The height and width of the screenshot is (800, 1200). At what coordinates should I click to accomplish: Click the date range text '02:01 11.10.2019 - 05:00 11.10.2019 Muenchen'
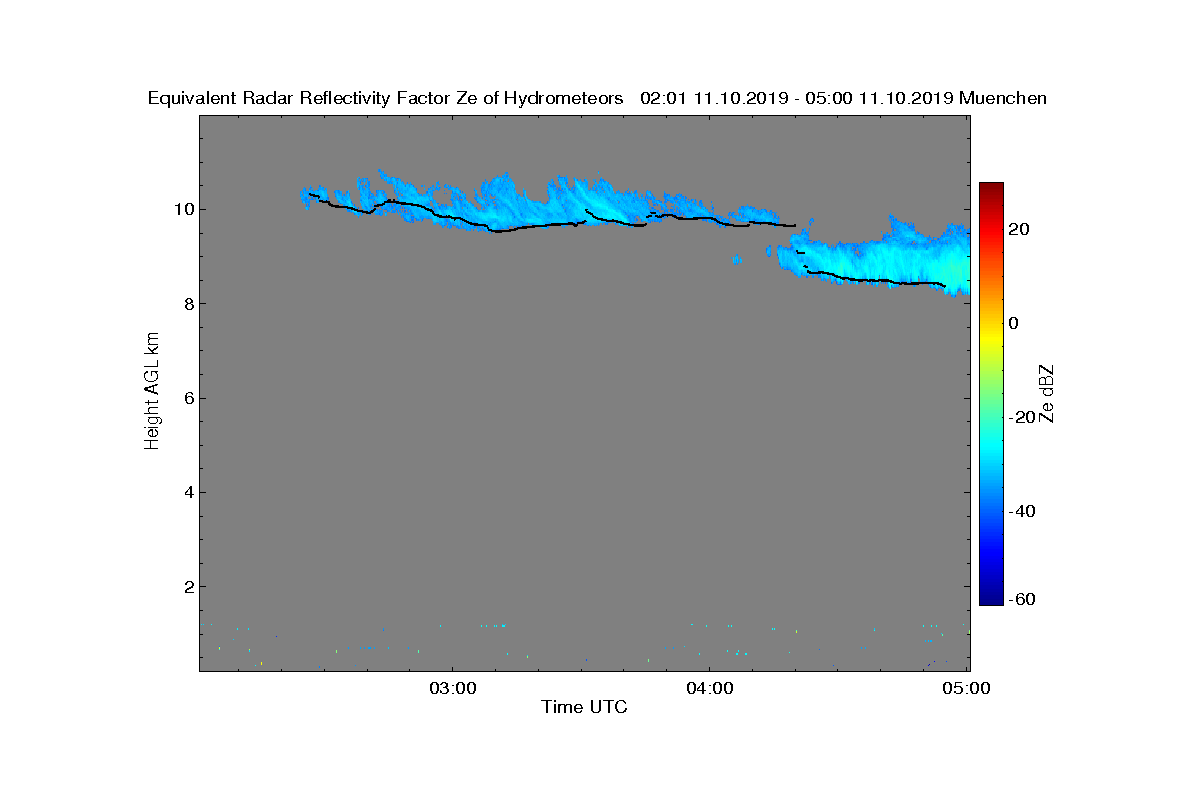[x=843, y=99]
